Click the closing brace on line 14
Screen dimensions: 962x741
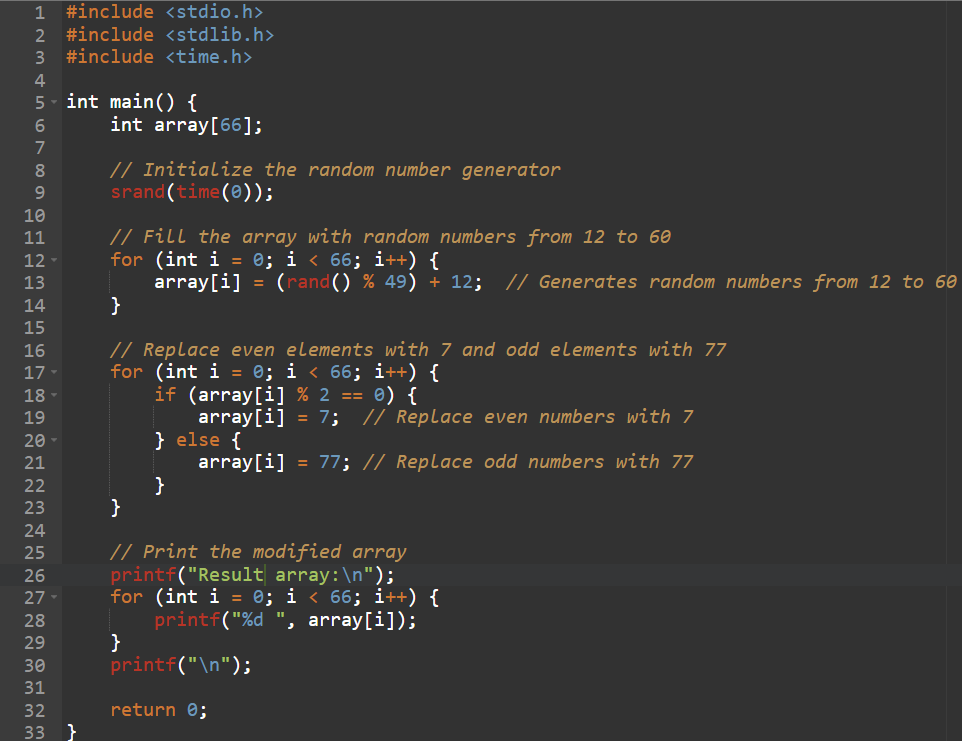[x=115, y=305]
